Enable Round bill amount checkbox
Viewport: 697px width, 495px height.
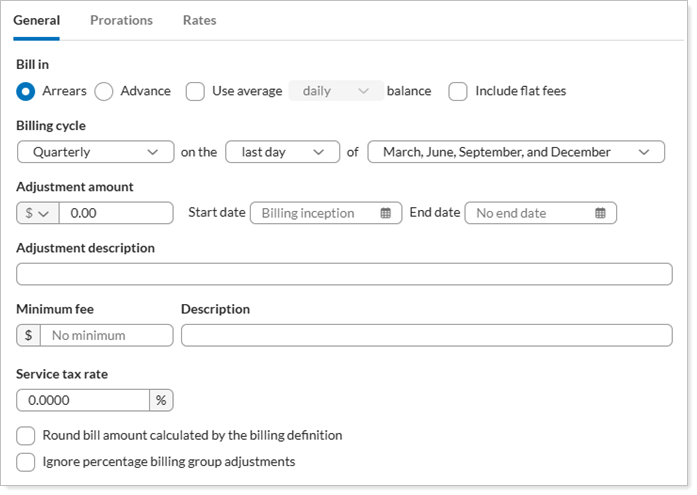(x=26, y=436)
